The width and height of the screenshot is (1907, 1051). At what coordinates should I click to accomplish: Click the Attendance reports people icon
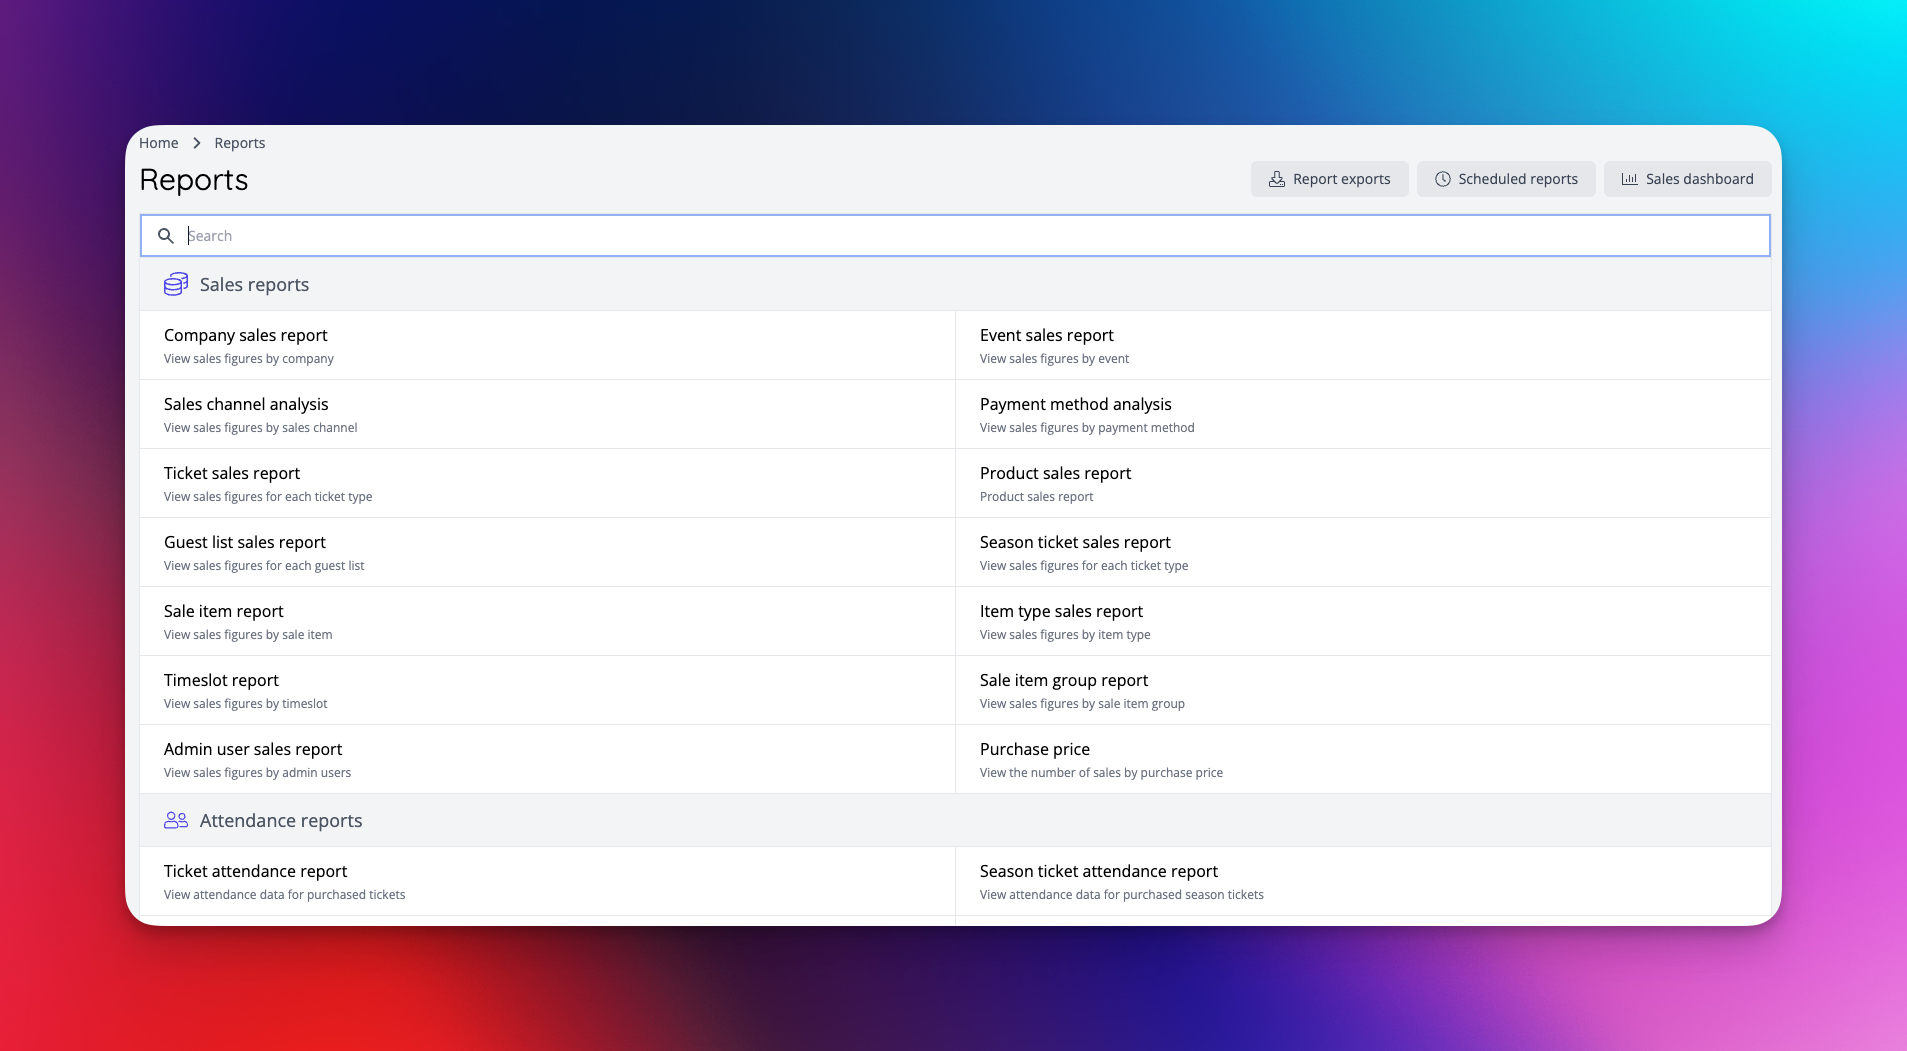point(175,820)
